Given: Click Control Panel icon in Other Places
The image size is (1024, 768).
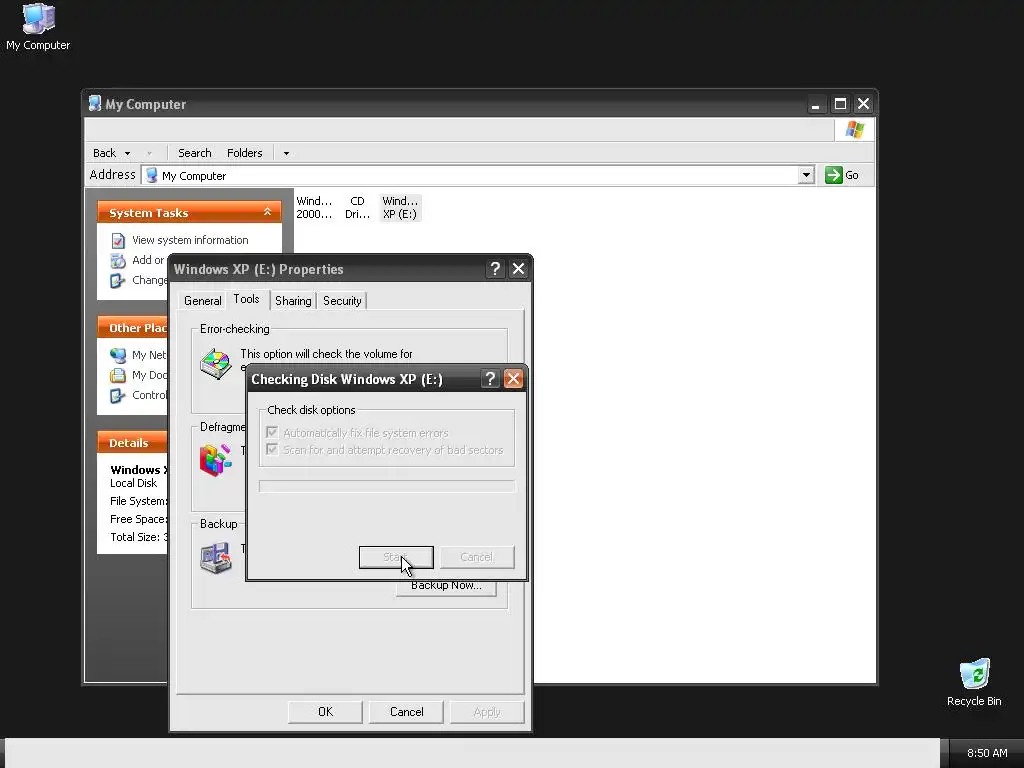Looking at the screenshot, I should point(118,396).
